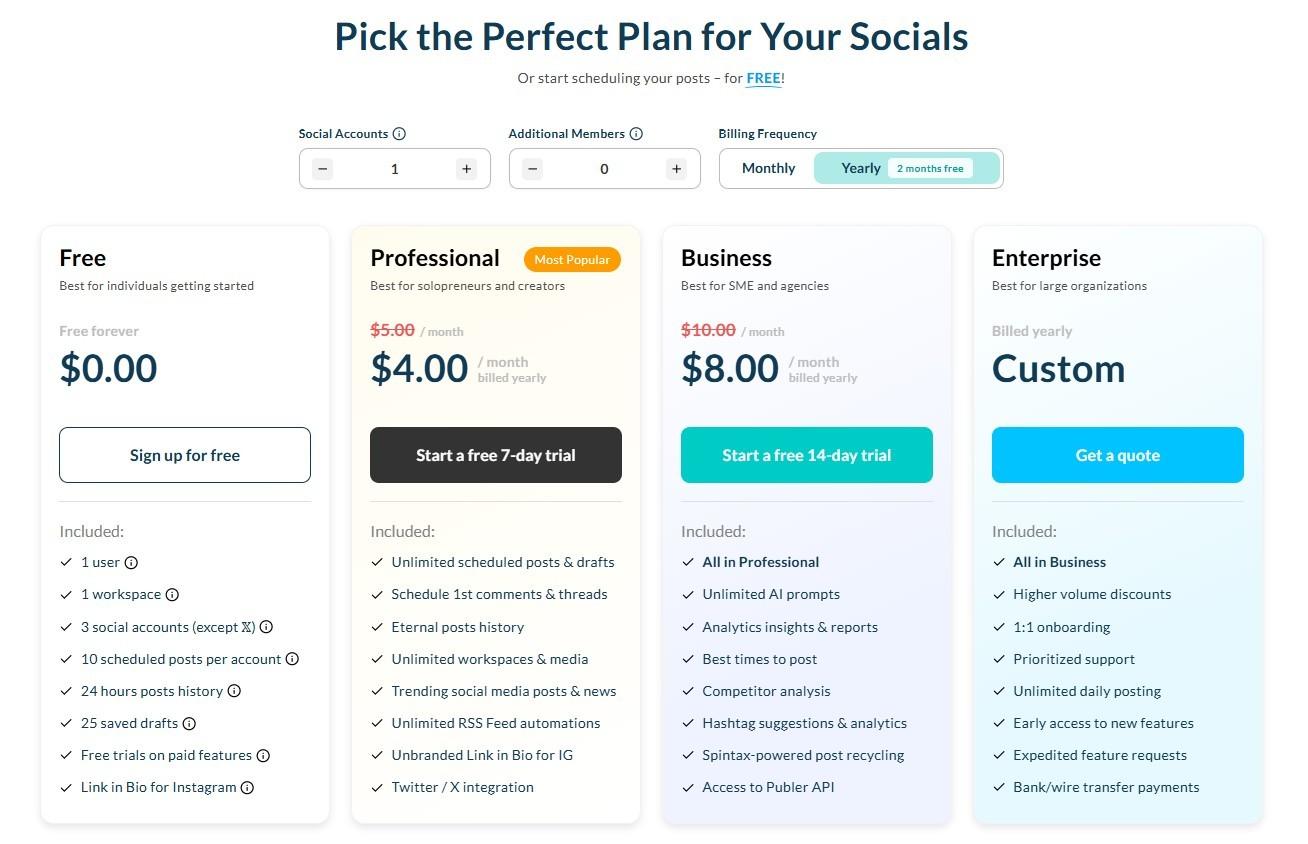The width and height of the screenshot is (1308, 844).
Task: Switch billing frequency to Monthly
Action: pos(768,168)
